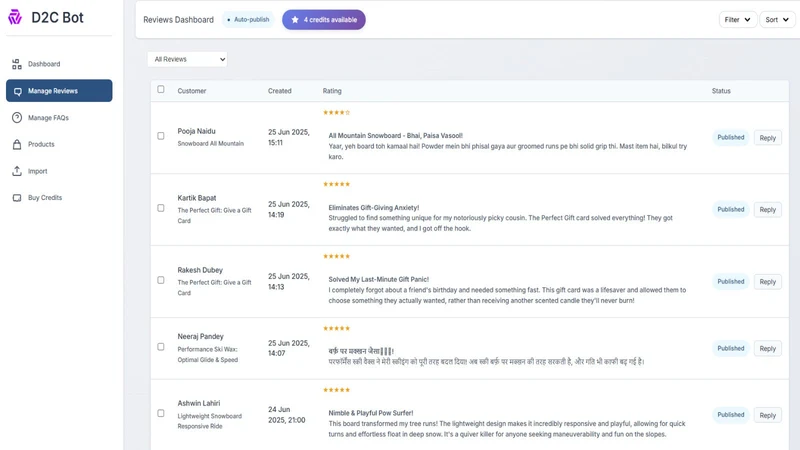The height and width of the screenshot is (450, 800).
Task: Click customer name Pooja Naidu
Action: 196,131
